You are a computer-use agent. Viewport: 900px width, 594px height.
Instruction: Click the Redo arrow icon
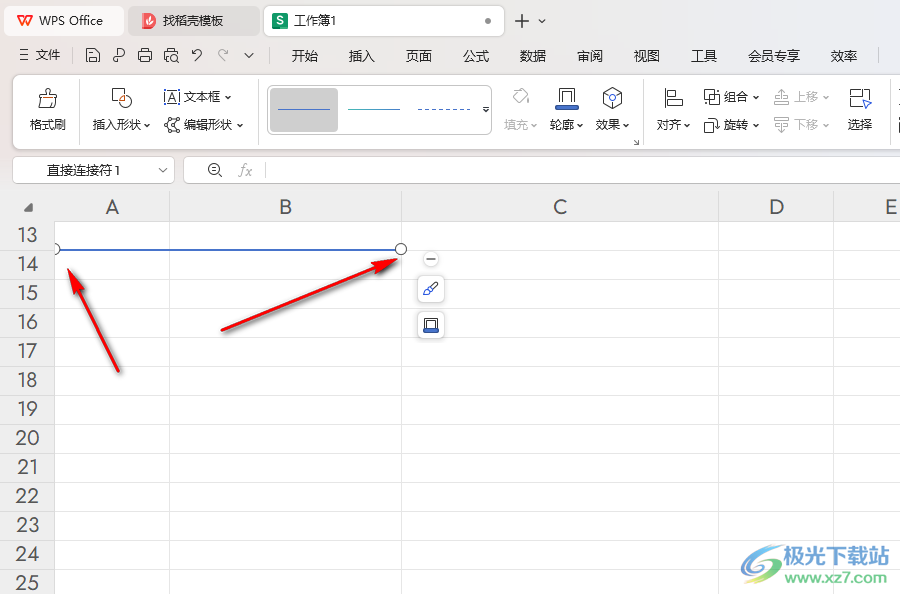tap(223, 55)
